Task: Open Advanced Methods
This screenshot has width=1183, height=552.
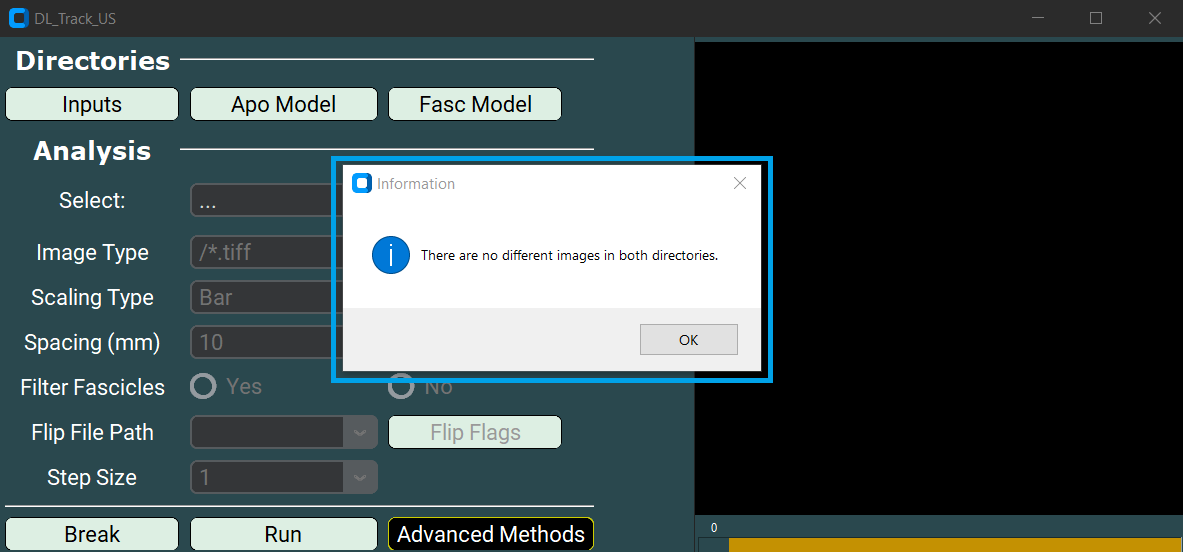Action: (491, 535)
